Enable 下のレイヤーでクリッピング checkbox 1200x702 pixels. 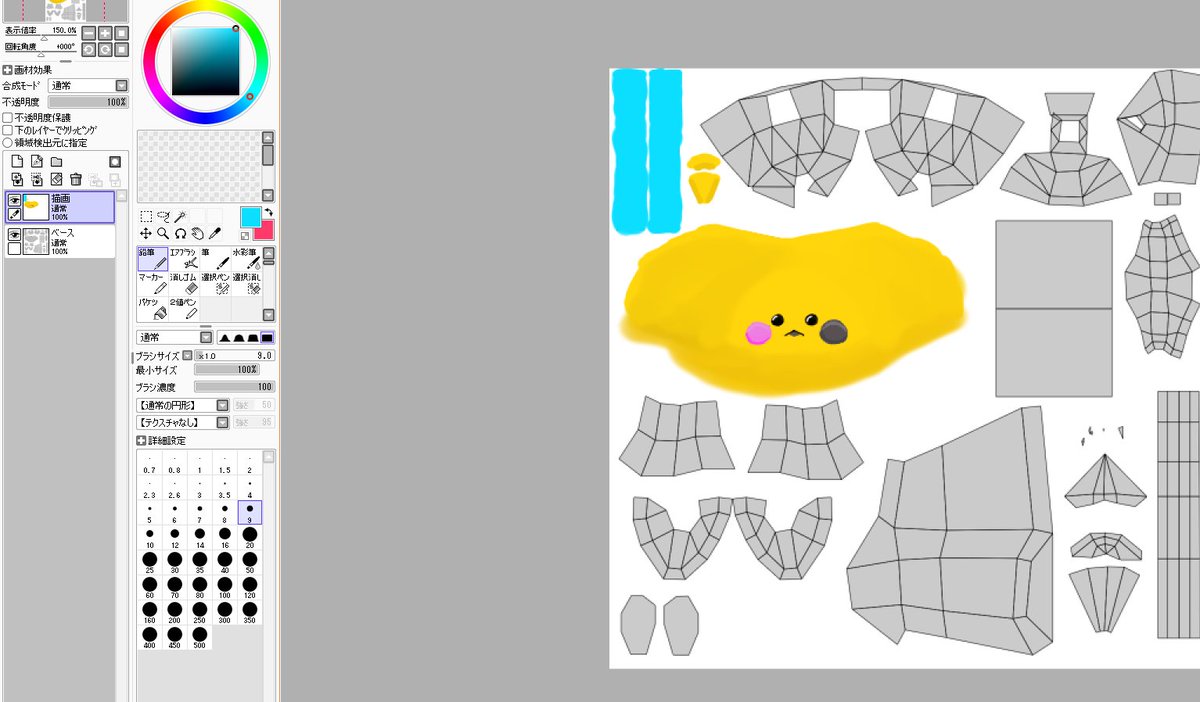7,130
